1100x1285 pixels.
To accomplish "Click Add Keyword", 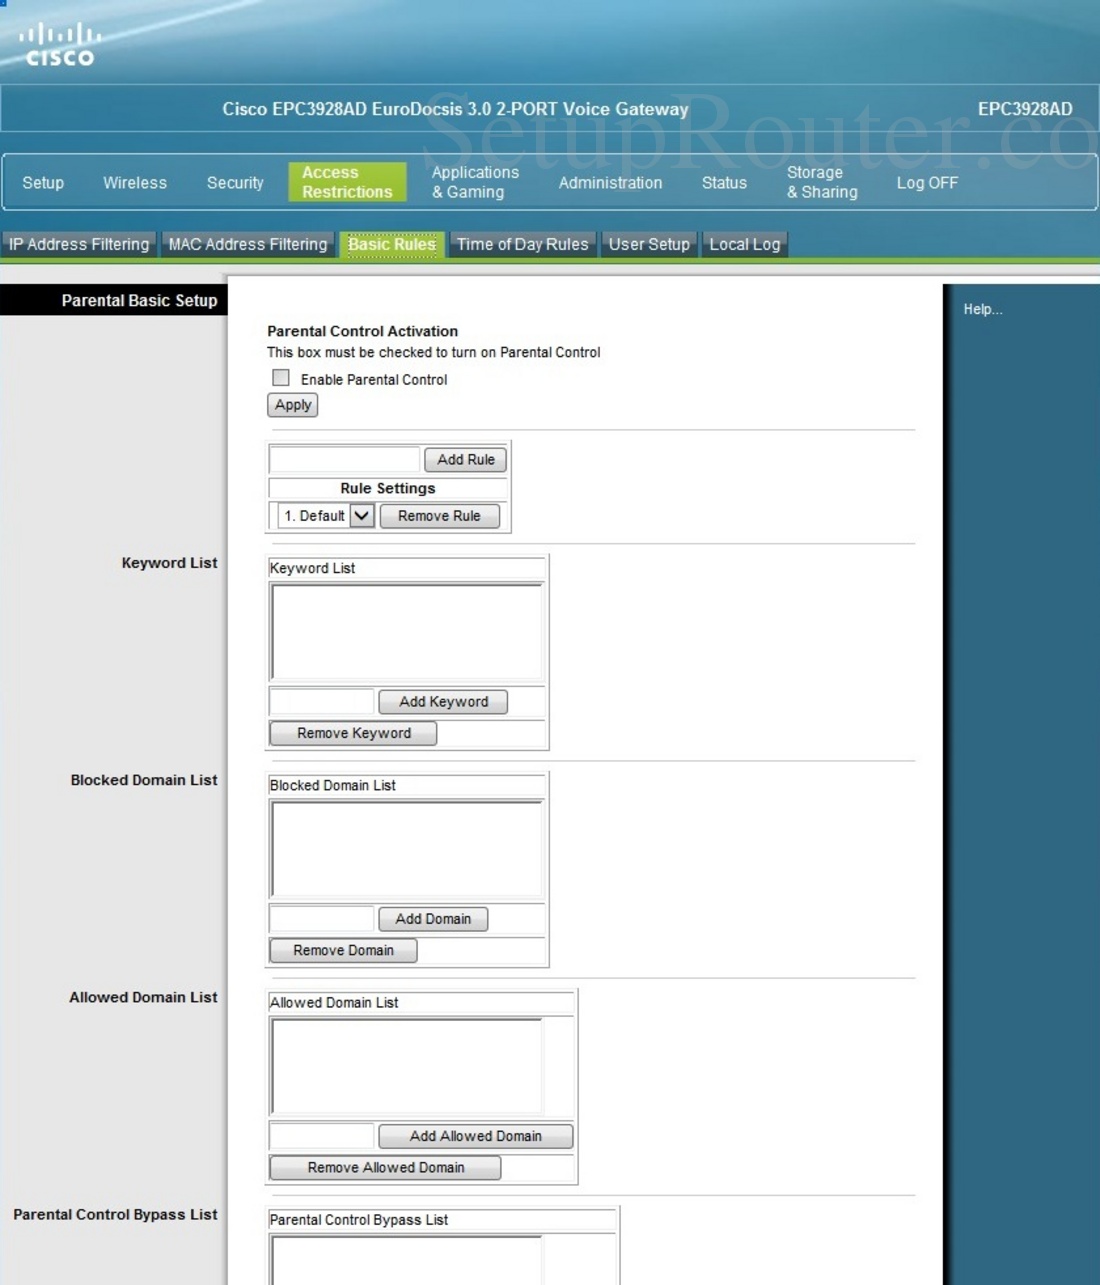I will tap(443, 701).
